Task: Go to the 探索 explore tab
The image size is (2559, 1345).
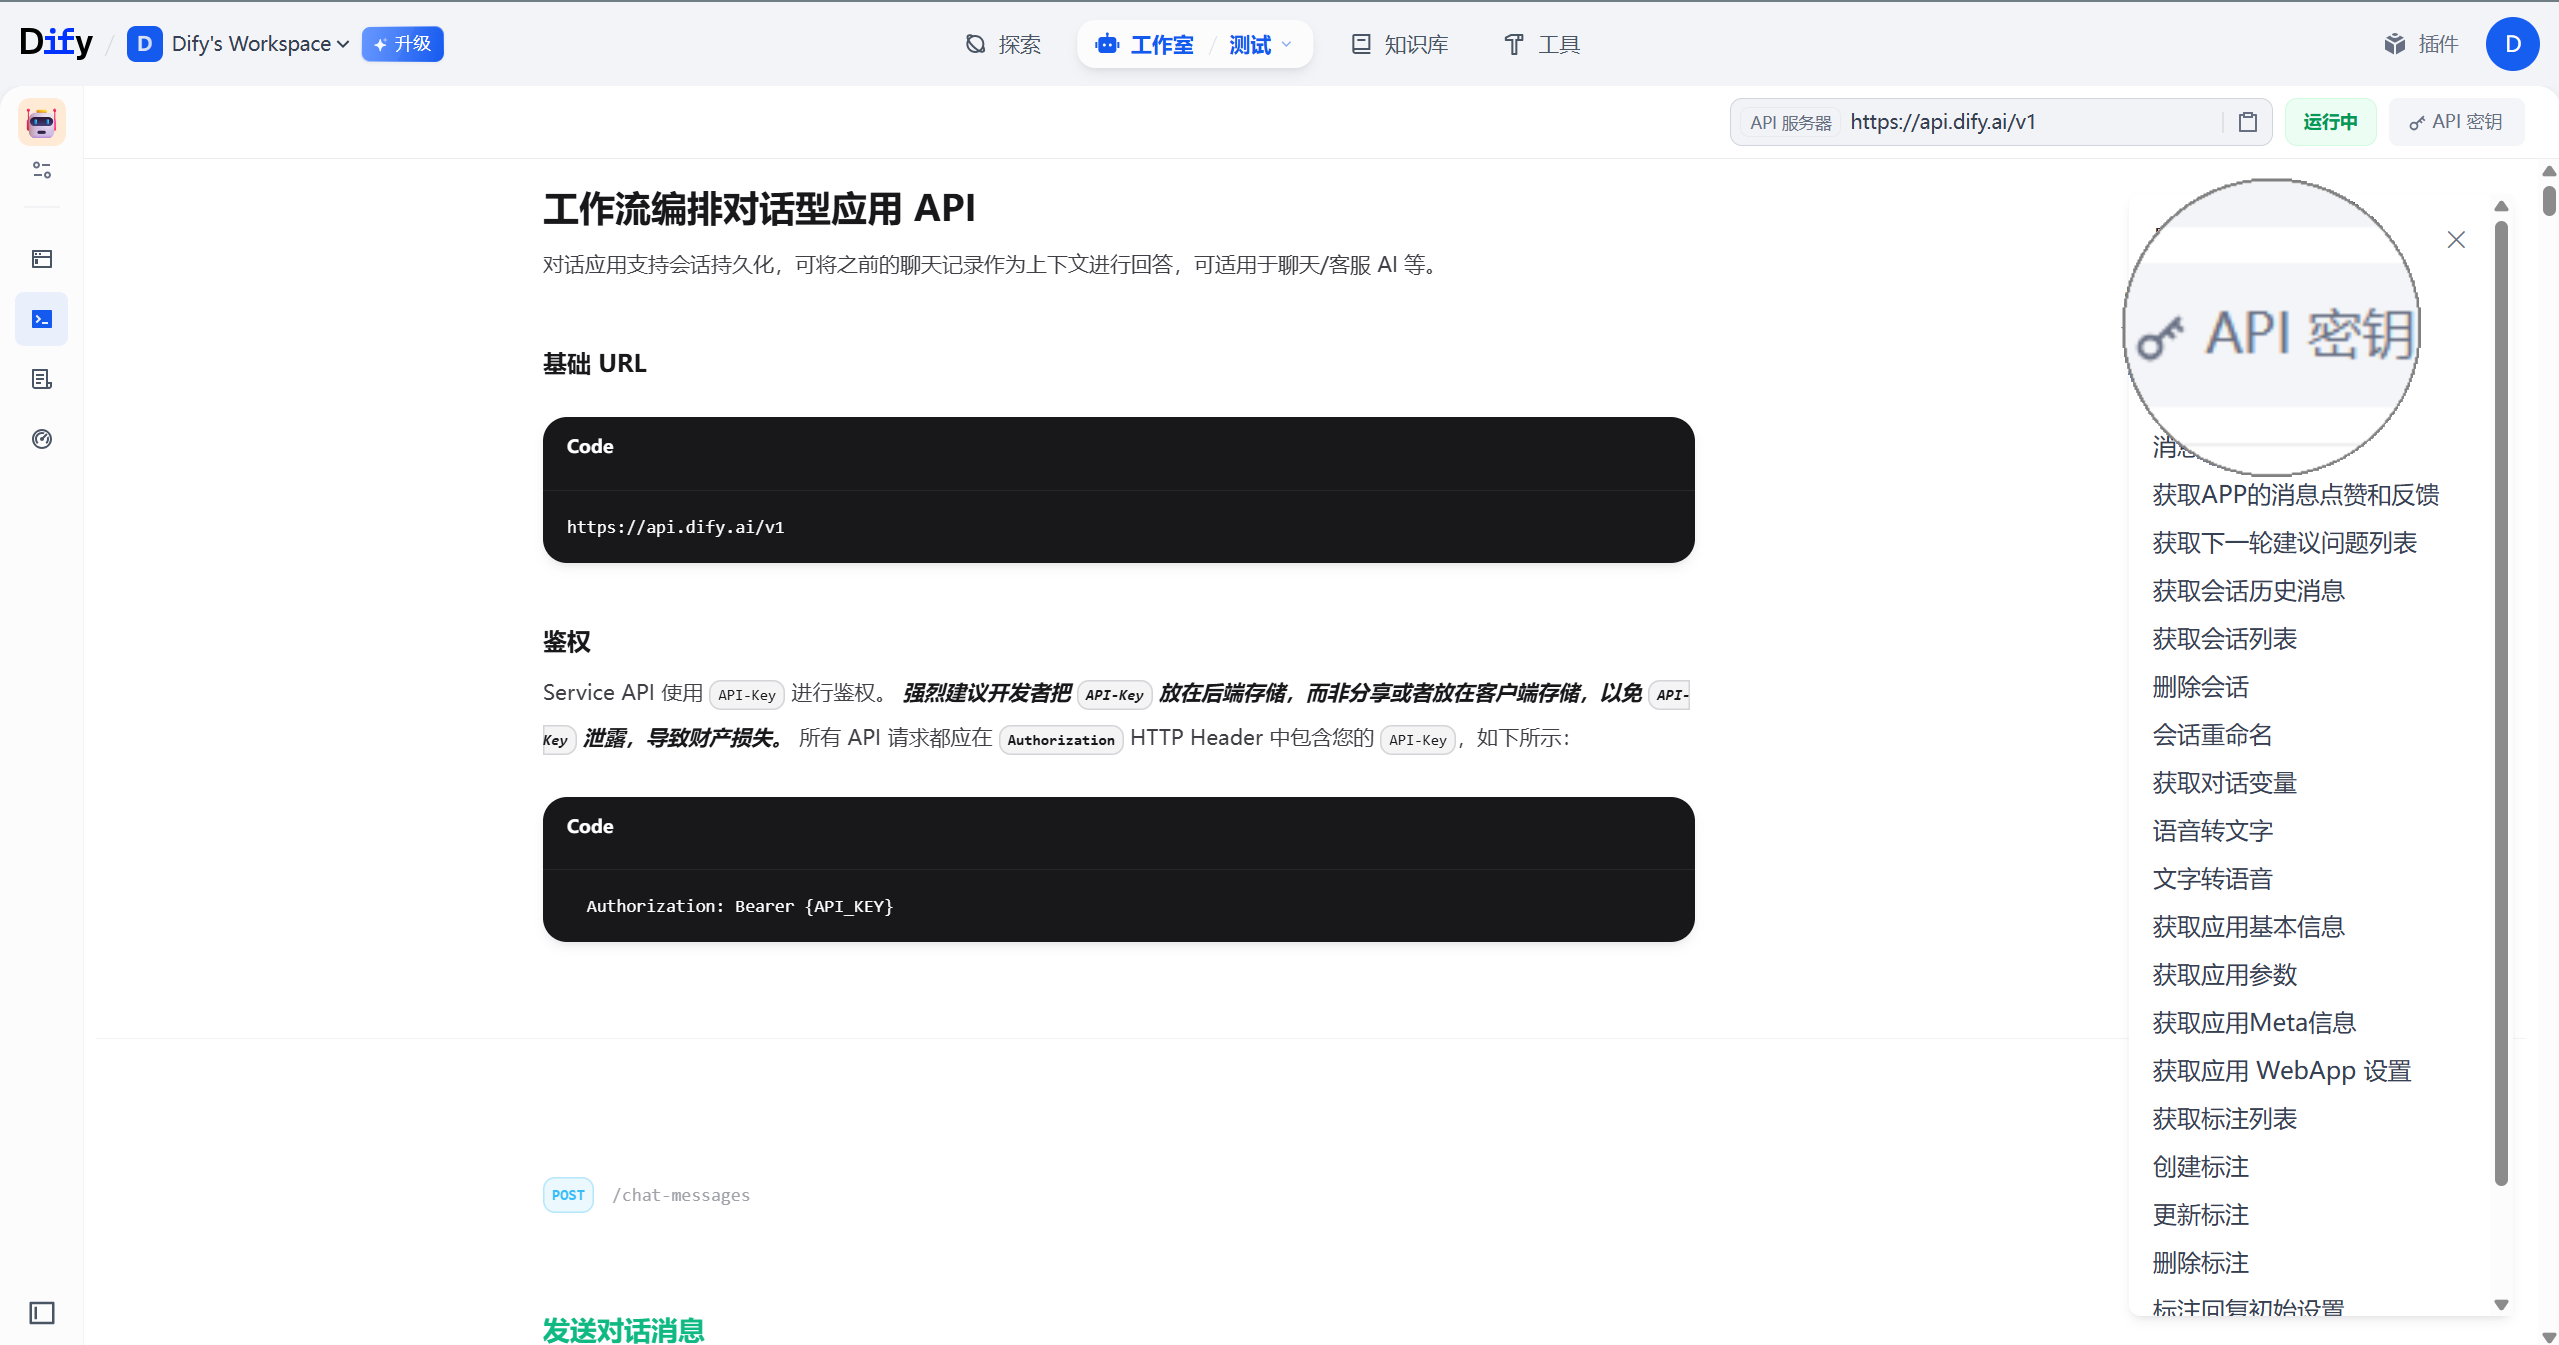Action: coord(1003,44)
